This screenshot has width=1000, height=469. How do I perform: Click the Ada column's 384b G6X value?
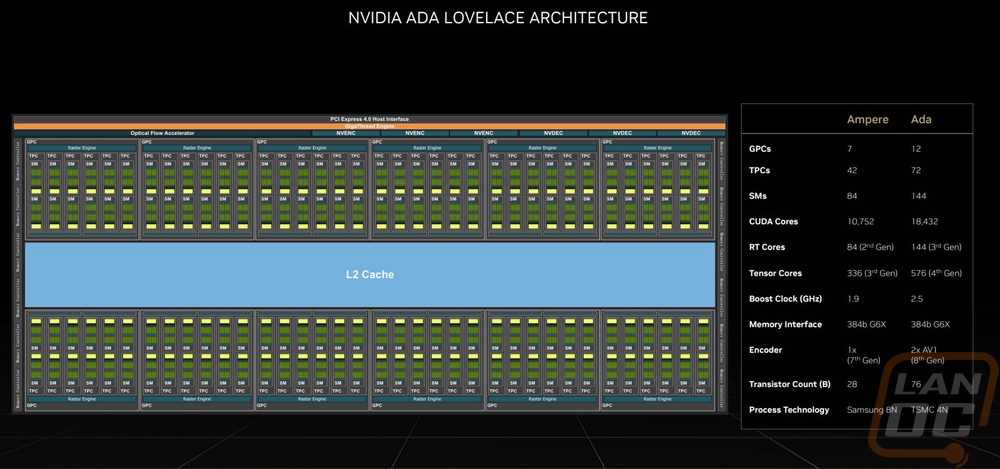930,324
